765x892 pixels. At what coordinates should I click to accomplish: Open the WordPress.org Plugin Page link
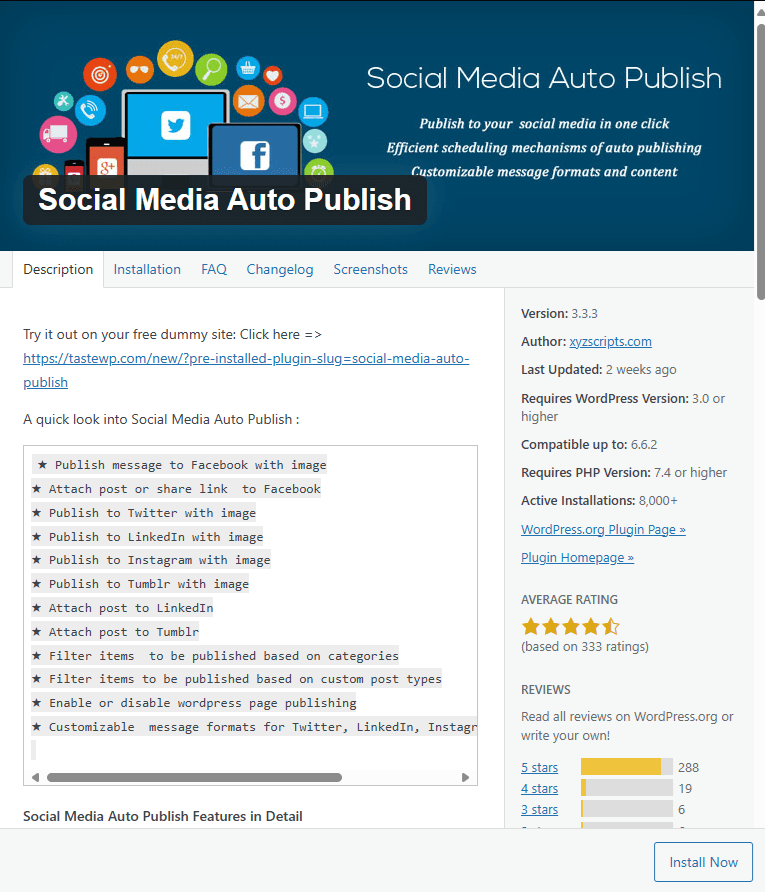tap(603, 529)
